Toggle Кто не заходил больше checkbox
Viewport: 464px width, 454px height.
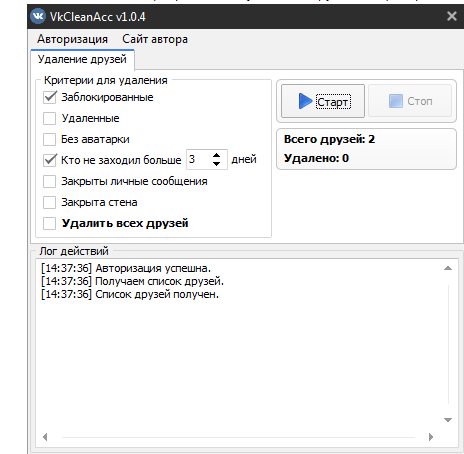coord(50,160)
